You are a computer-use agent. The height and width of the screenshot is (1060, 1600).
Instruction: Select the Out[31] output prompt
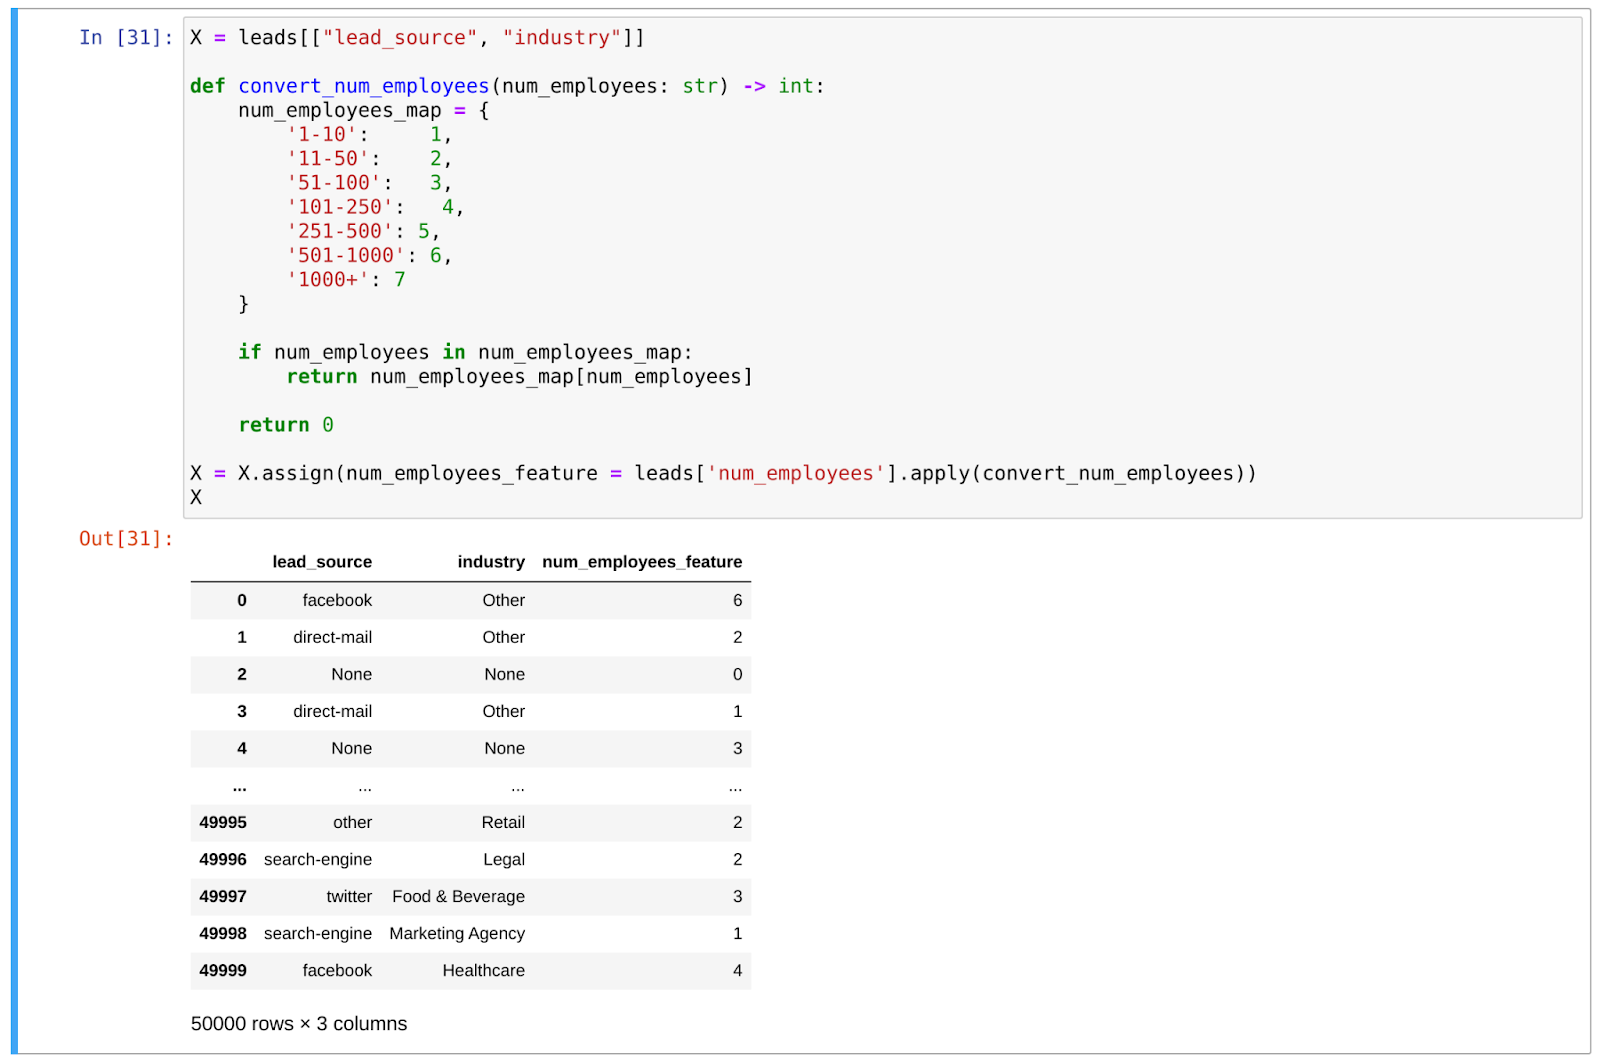point(126,539)
